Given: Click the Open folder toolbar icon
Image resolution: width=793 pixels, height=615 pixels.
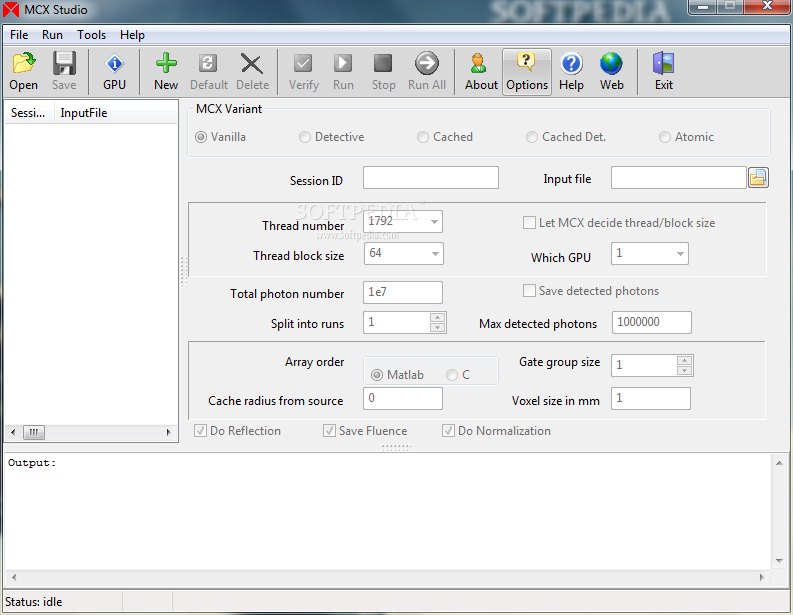Looking at the screenshot, I should coord(23,71).
